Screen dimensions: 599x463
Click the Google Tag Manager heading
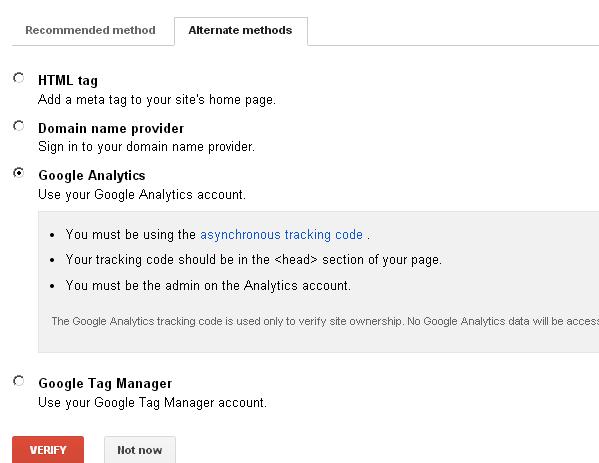tap(105, 383)
